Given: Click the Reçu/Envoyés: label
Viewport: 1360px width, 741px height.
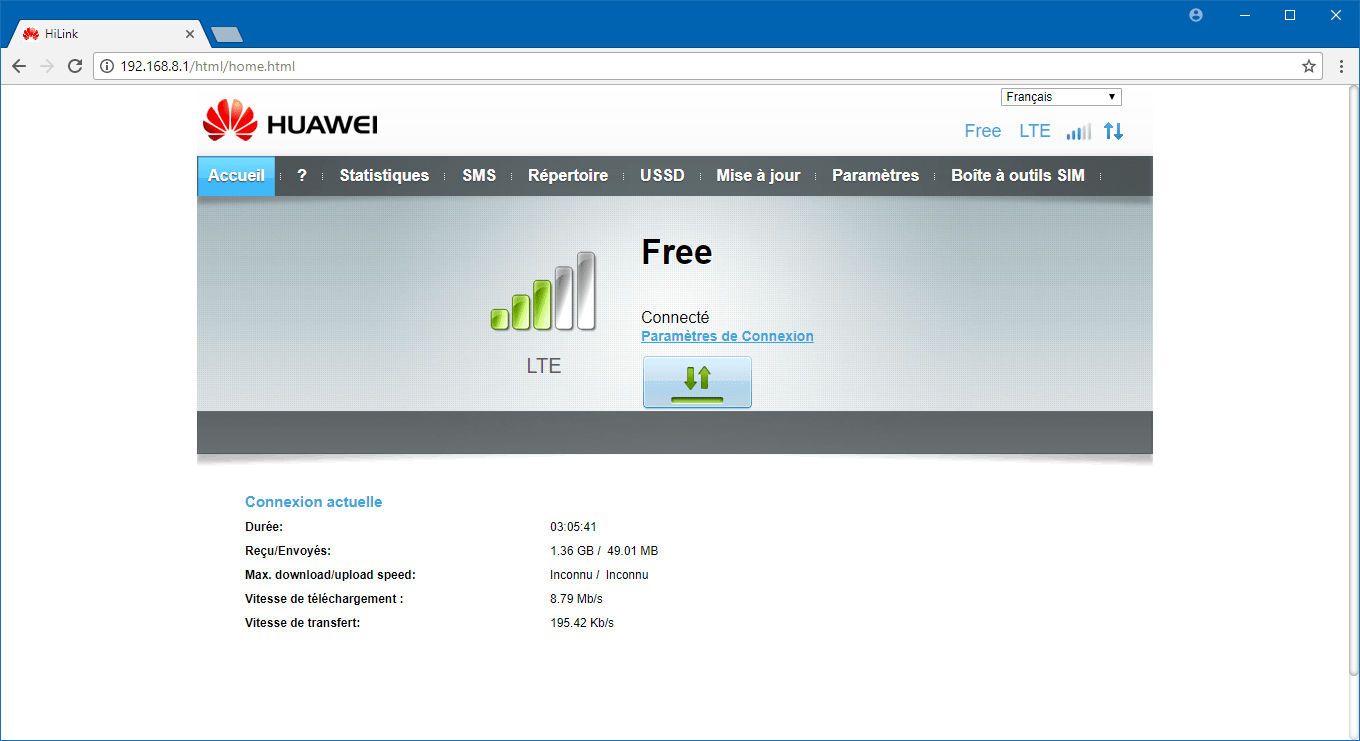Looking at the screenshot, I should tap(288, 551).
